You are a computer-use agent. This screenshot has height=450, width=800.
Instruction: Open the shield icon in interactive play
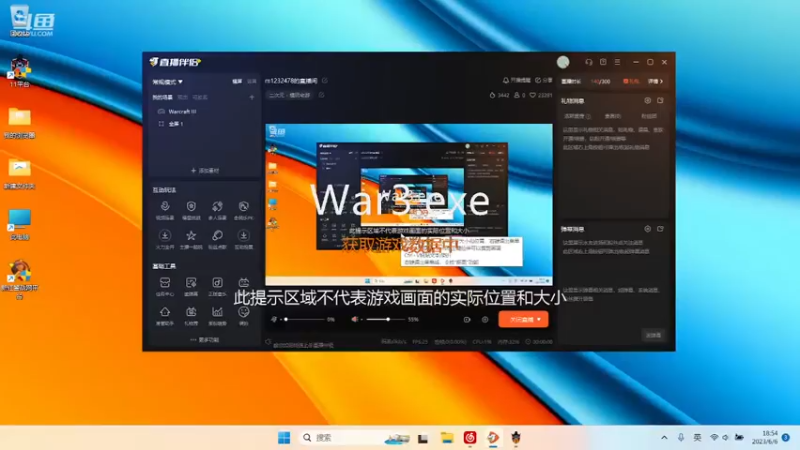coord(191,206)
